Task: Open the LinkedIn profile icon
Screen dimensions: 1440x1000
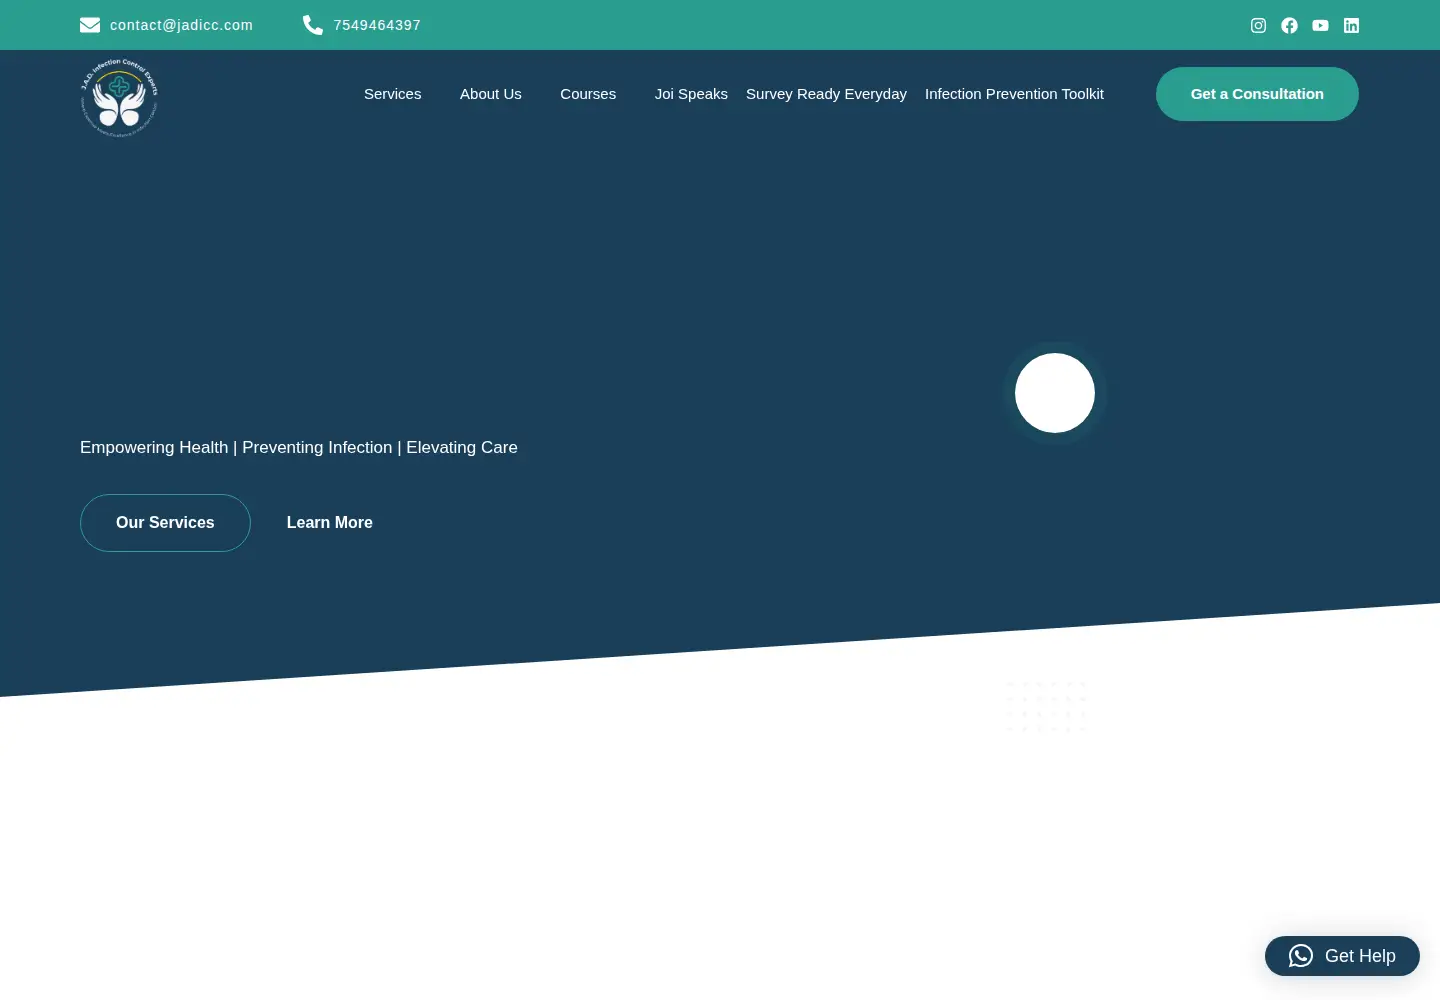Action: pos(1351,25)
